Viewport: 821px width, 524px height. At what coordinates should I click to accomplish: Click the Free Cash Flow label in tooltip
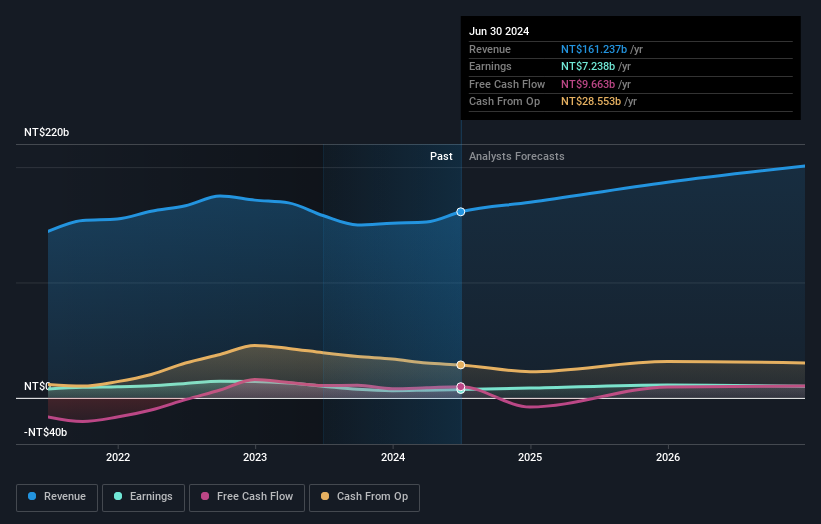tap(507, 84)
